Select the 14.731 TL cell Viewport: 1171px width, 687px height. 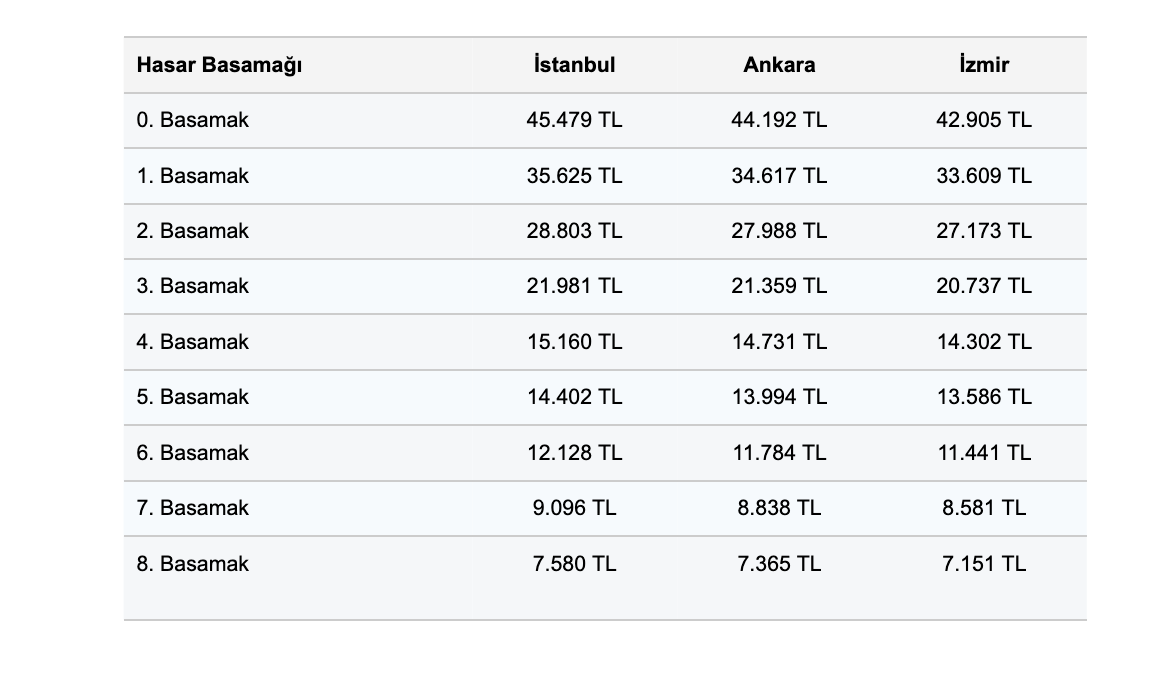pos(779,342)
